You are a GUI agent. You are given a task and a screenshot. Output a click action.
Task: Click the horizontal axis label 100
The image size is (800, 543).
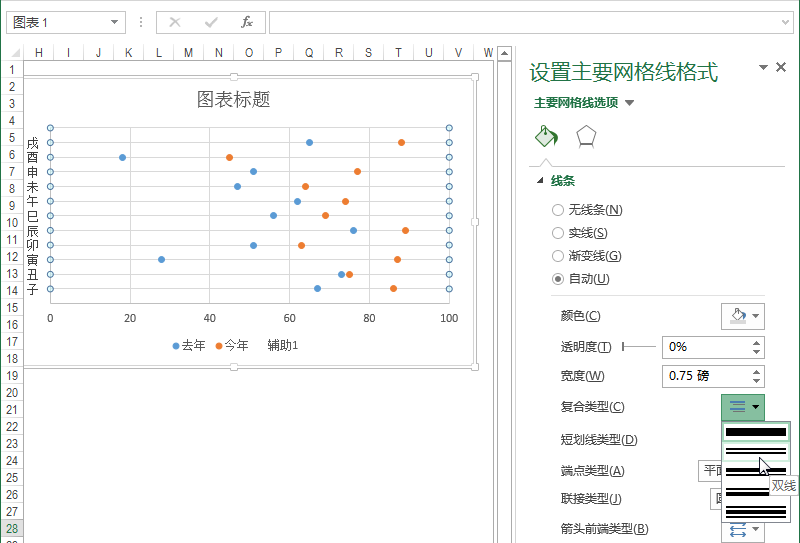click(449, 318)
